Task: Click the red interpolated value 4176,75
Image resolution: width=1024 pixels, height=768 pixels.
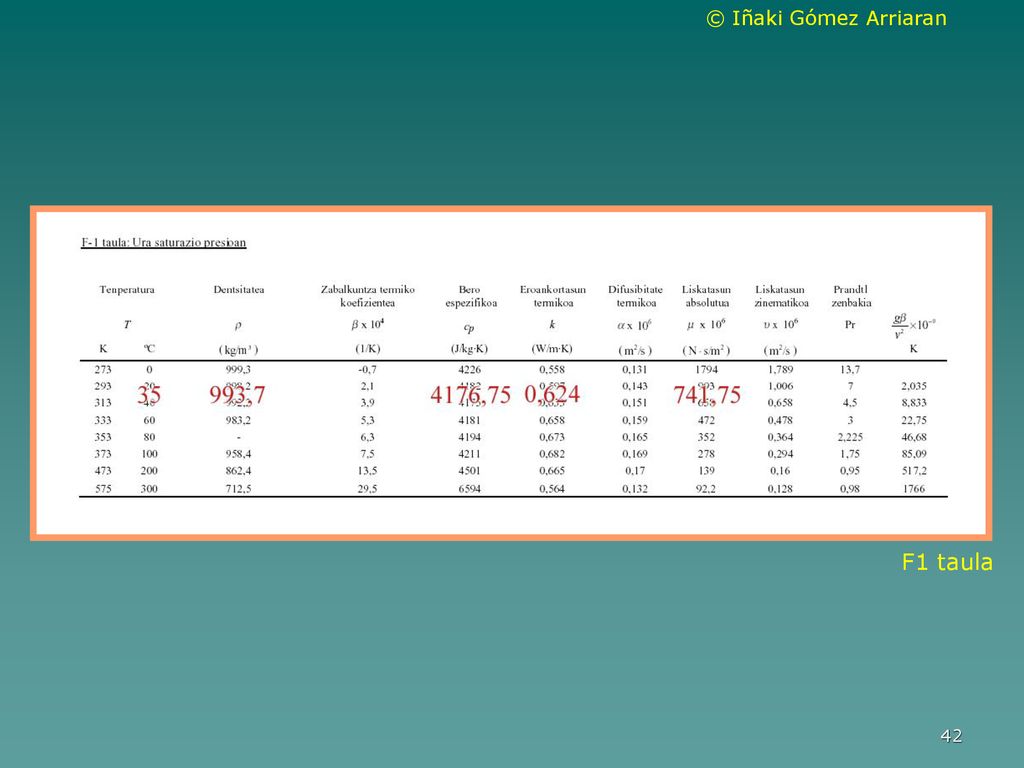Action: 470,394
